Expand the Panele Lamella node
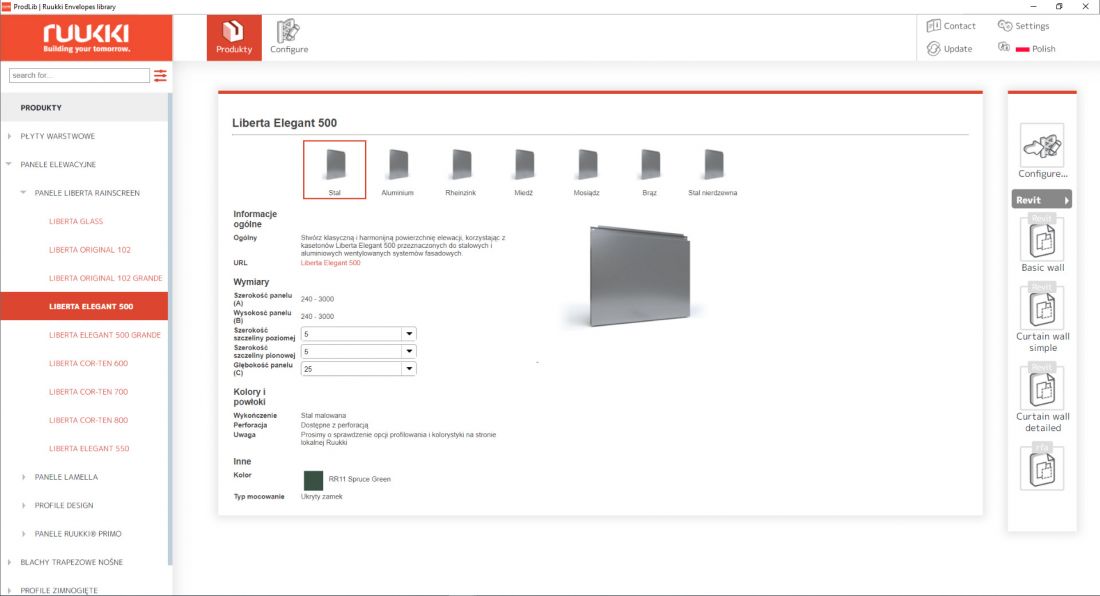This screenshot has height=596, width=1100. click(23, 477)
